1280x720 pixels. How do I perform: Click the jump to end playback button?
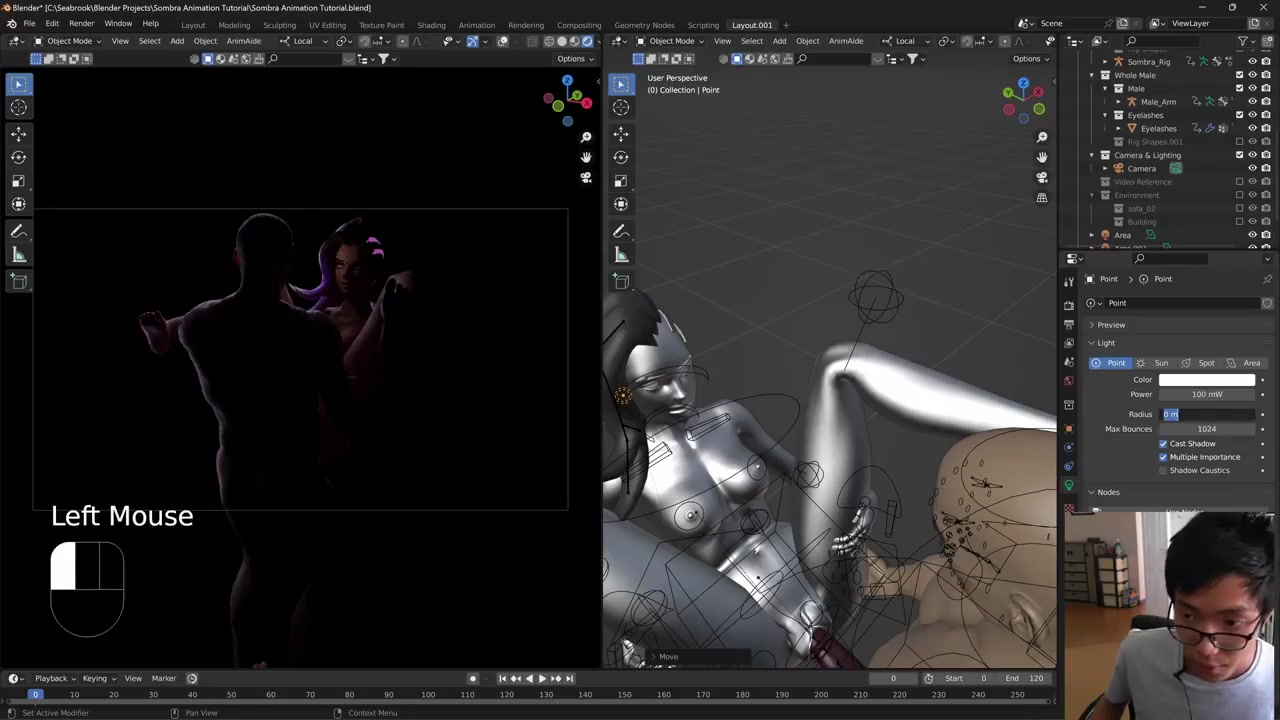567,678
